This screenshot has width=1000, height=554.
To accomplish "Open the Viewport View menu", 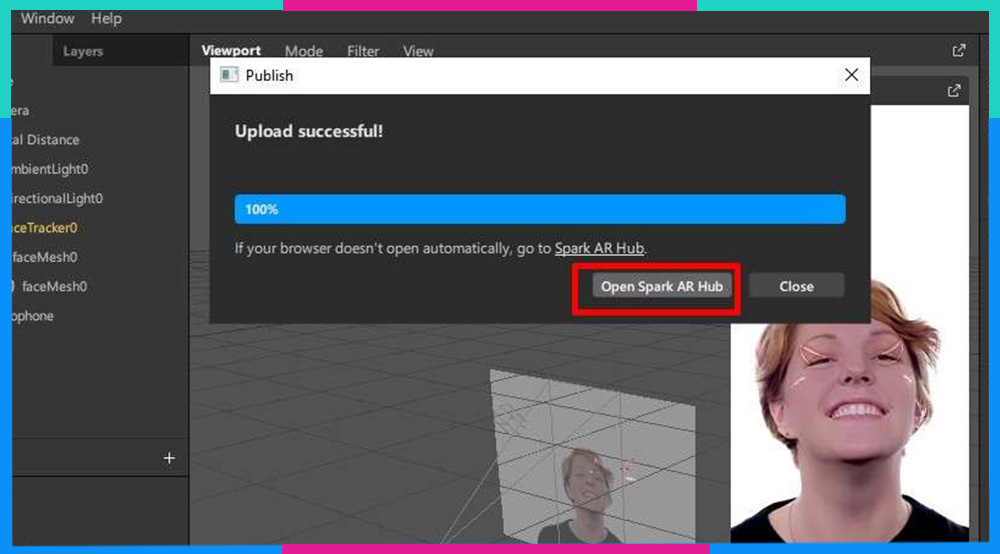I will [418, 51].
